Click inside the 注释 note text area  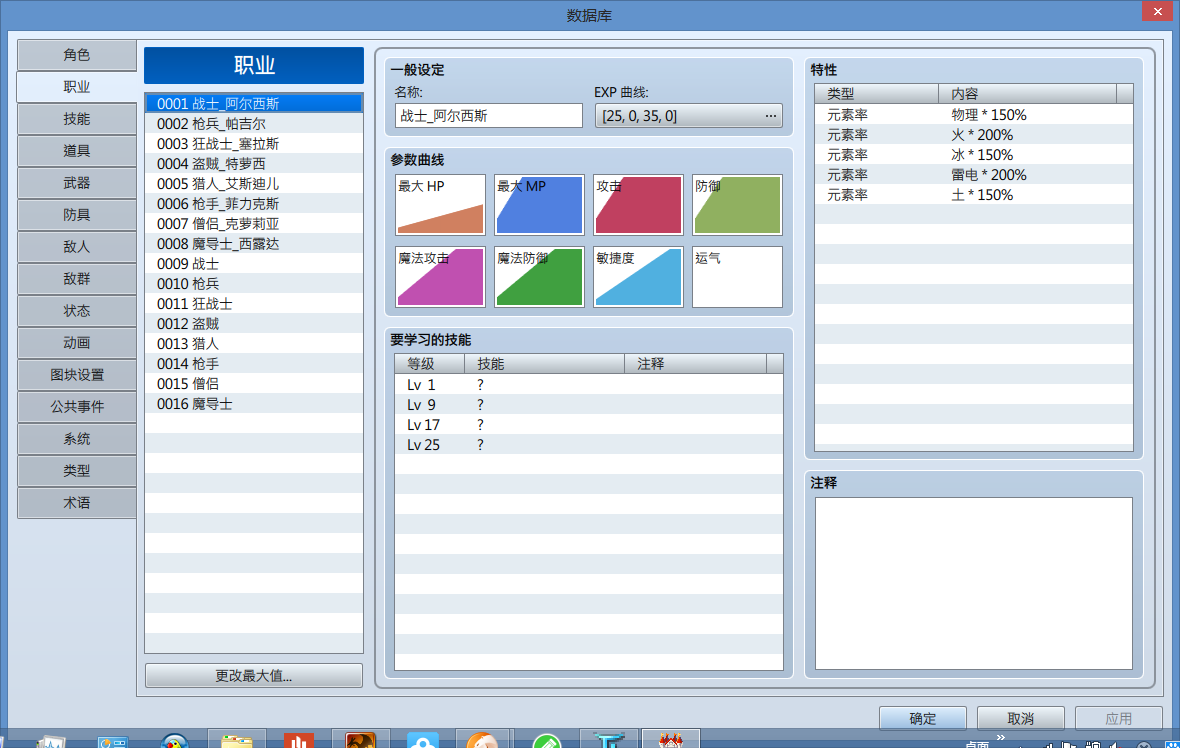pyautogui.click(x=974, y=583)
